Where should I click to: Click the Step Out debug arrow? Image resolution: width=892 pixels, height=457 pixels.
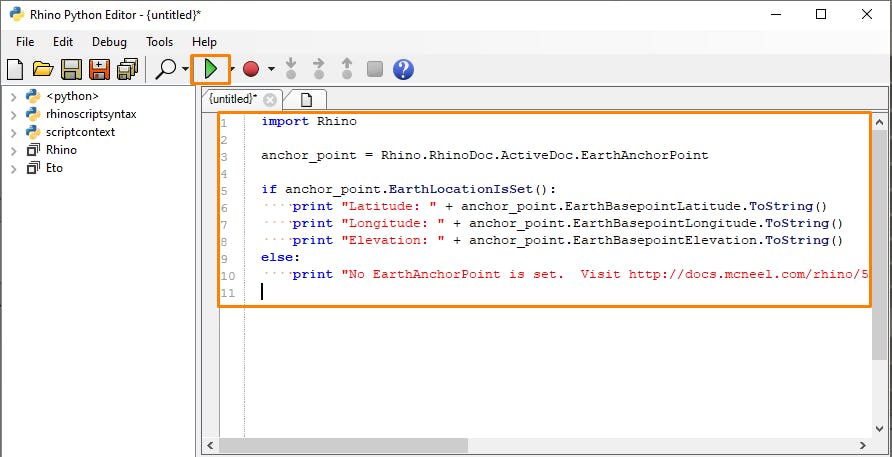[347, 68]
